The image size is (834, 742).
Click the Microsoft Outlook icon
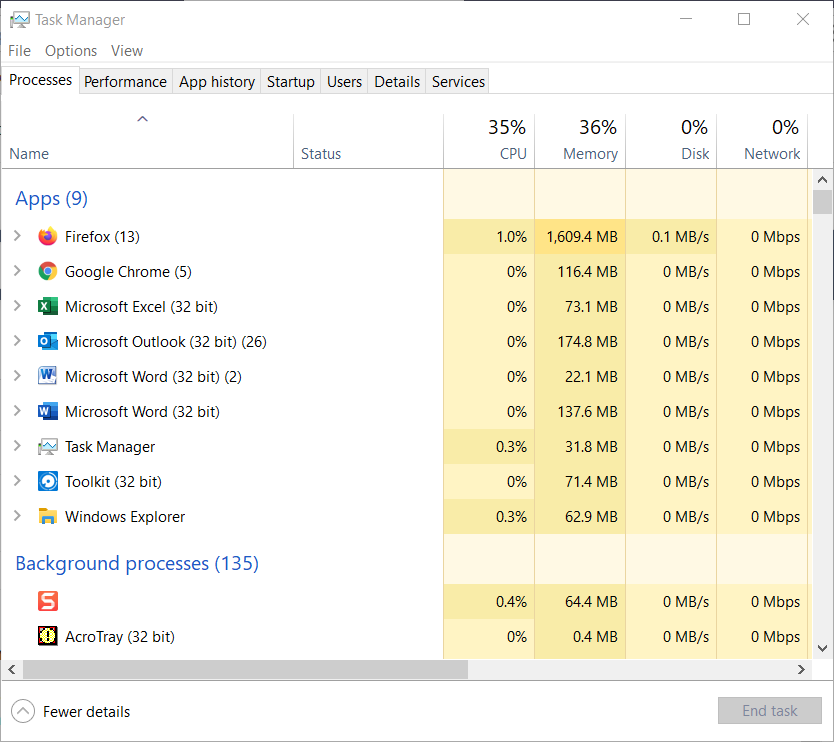(x=48, y=341)
